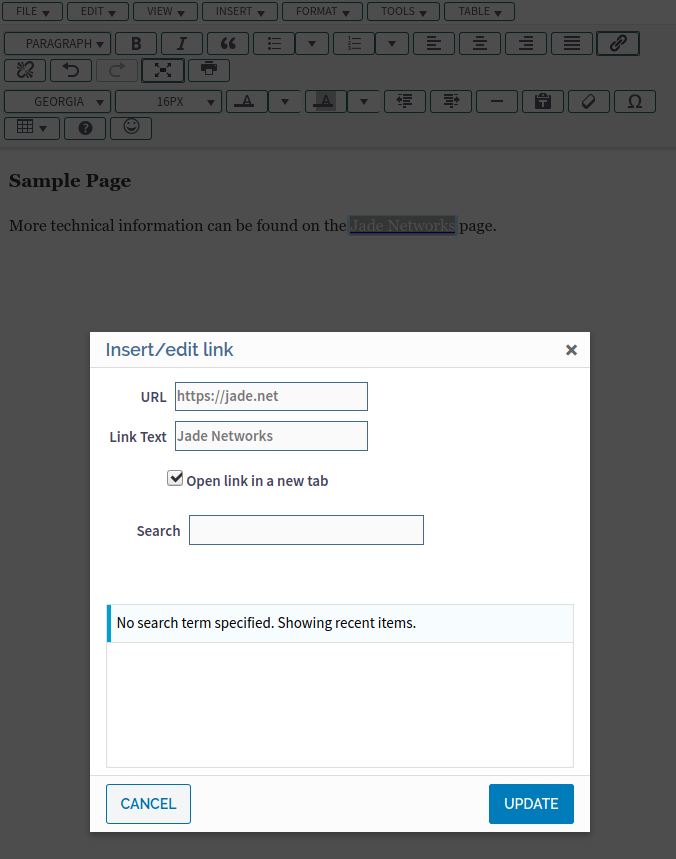676x859 pixels.
Task: Close the Insert/edit link dialog
Action: [571, 350]
